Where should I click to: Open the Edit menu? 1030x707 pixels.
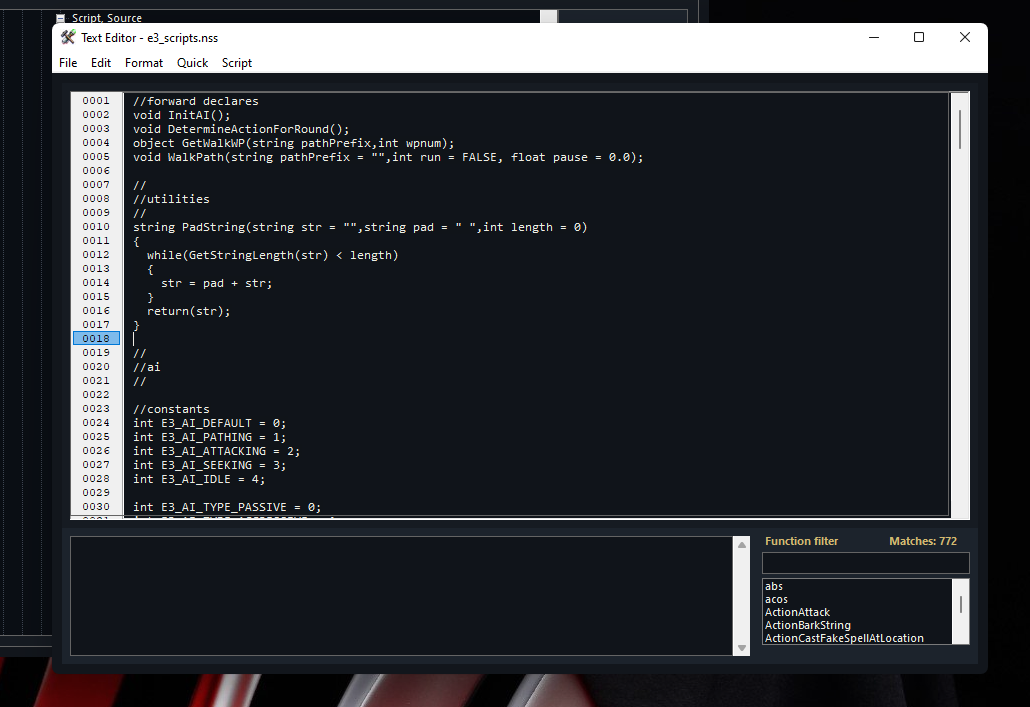tap(101, 63)
